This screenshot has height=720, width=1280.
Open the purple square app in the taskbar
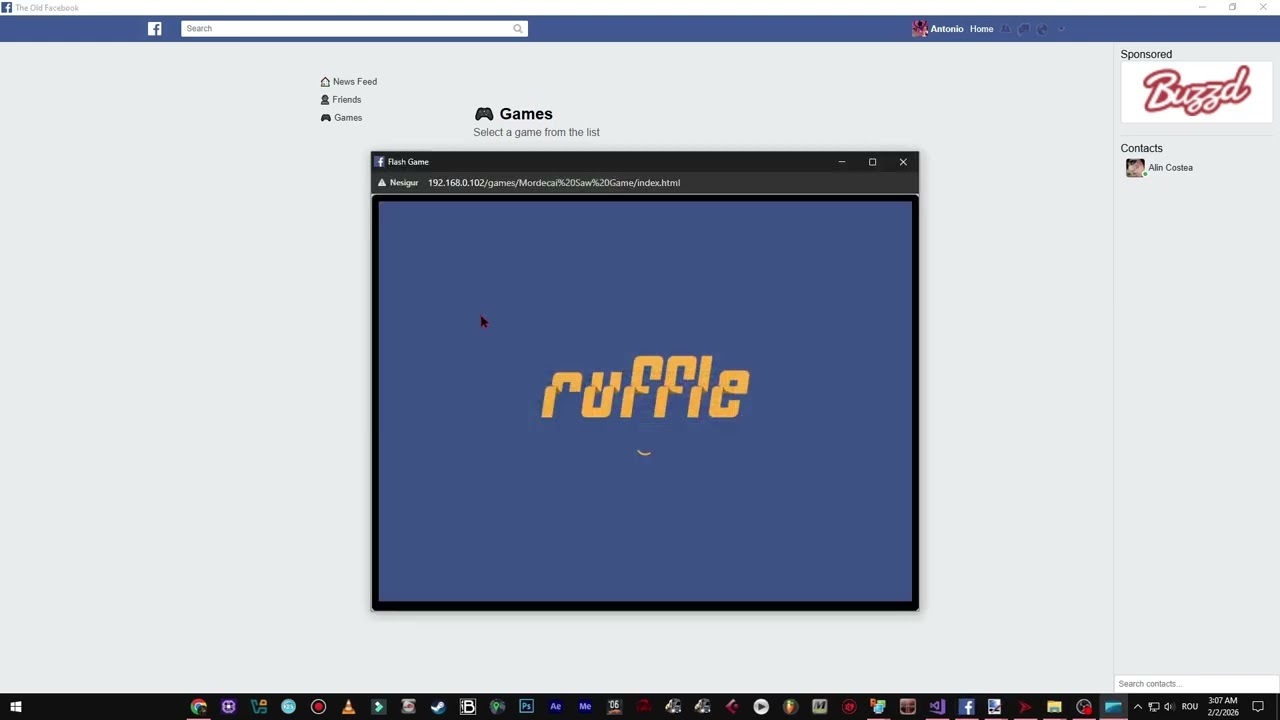(x=229, y=707)
